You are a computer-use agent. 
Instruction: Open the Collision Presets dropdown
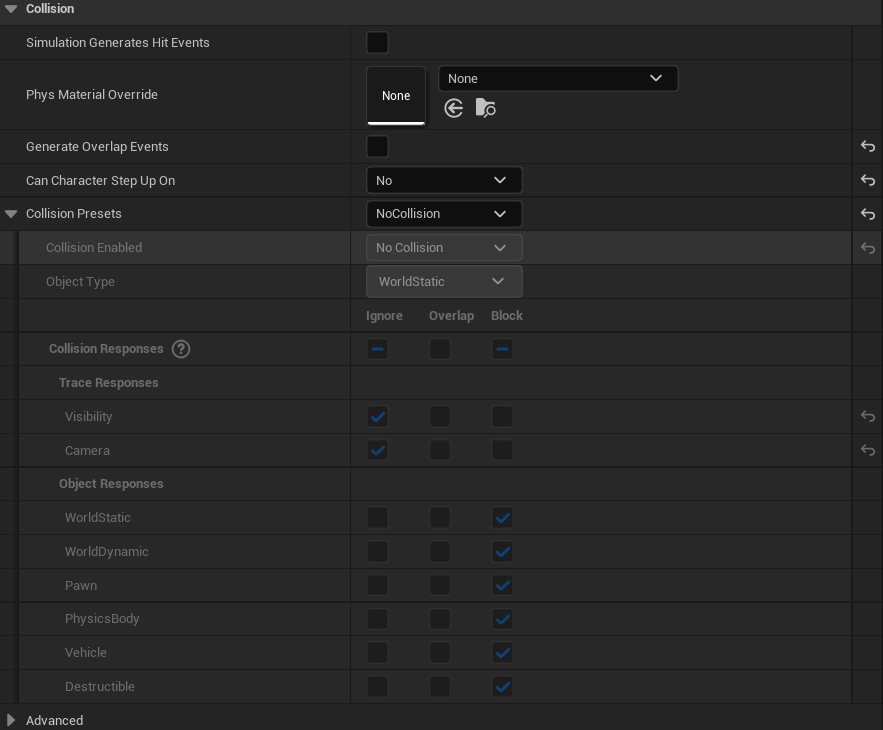pos(444,213)
